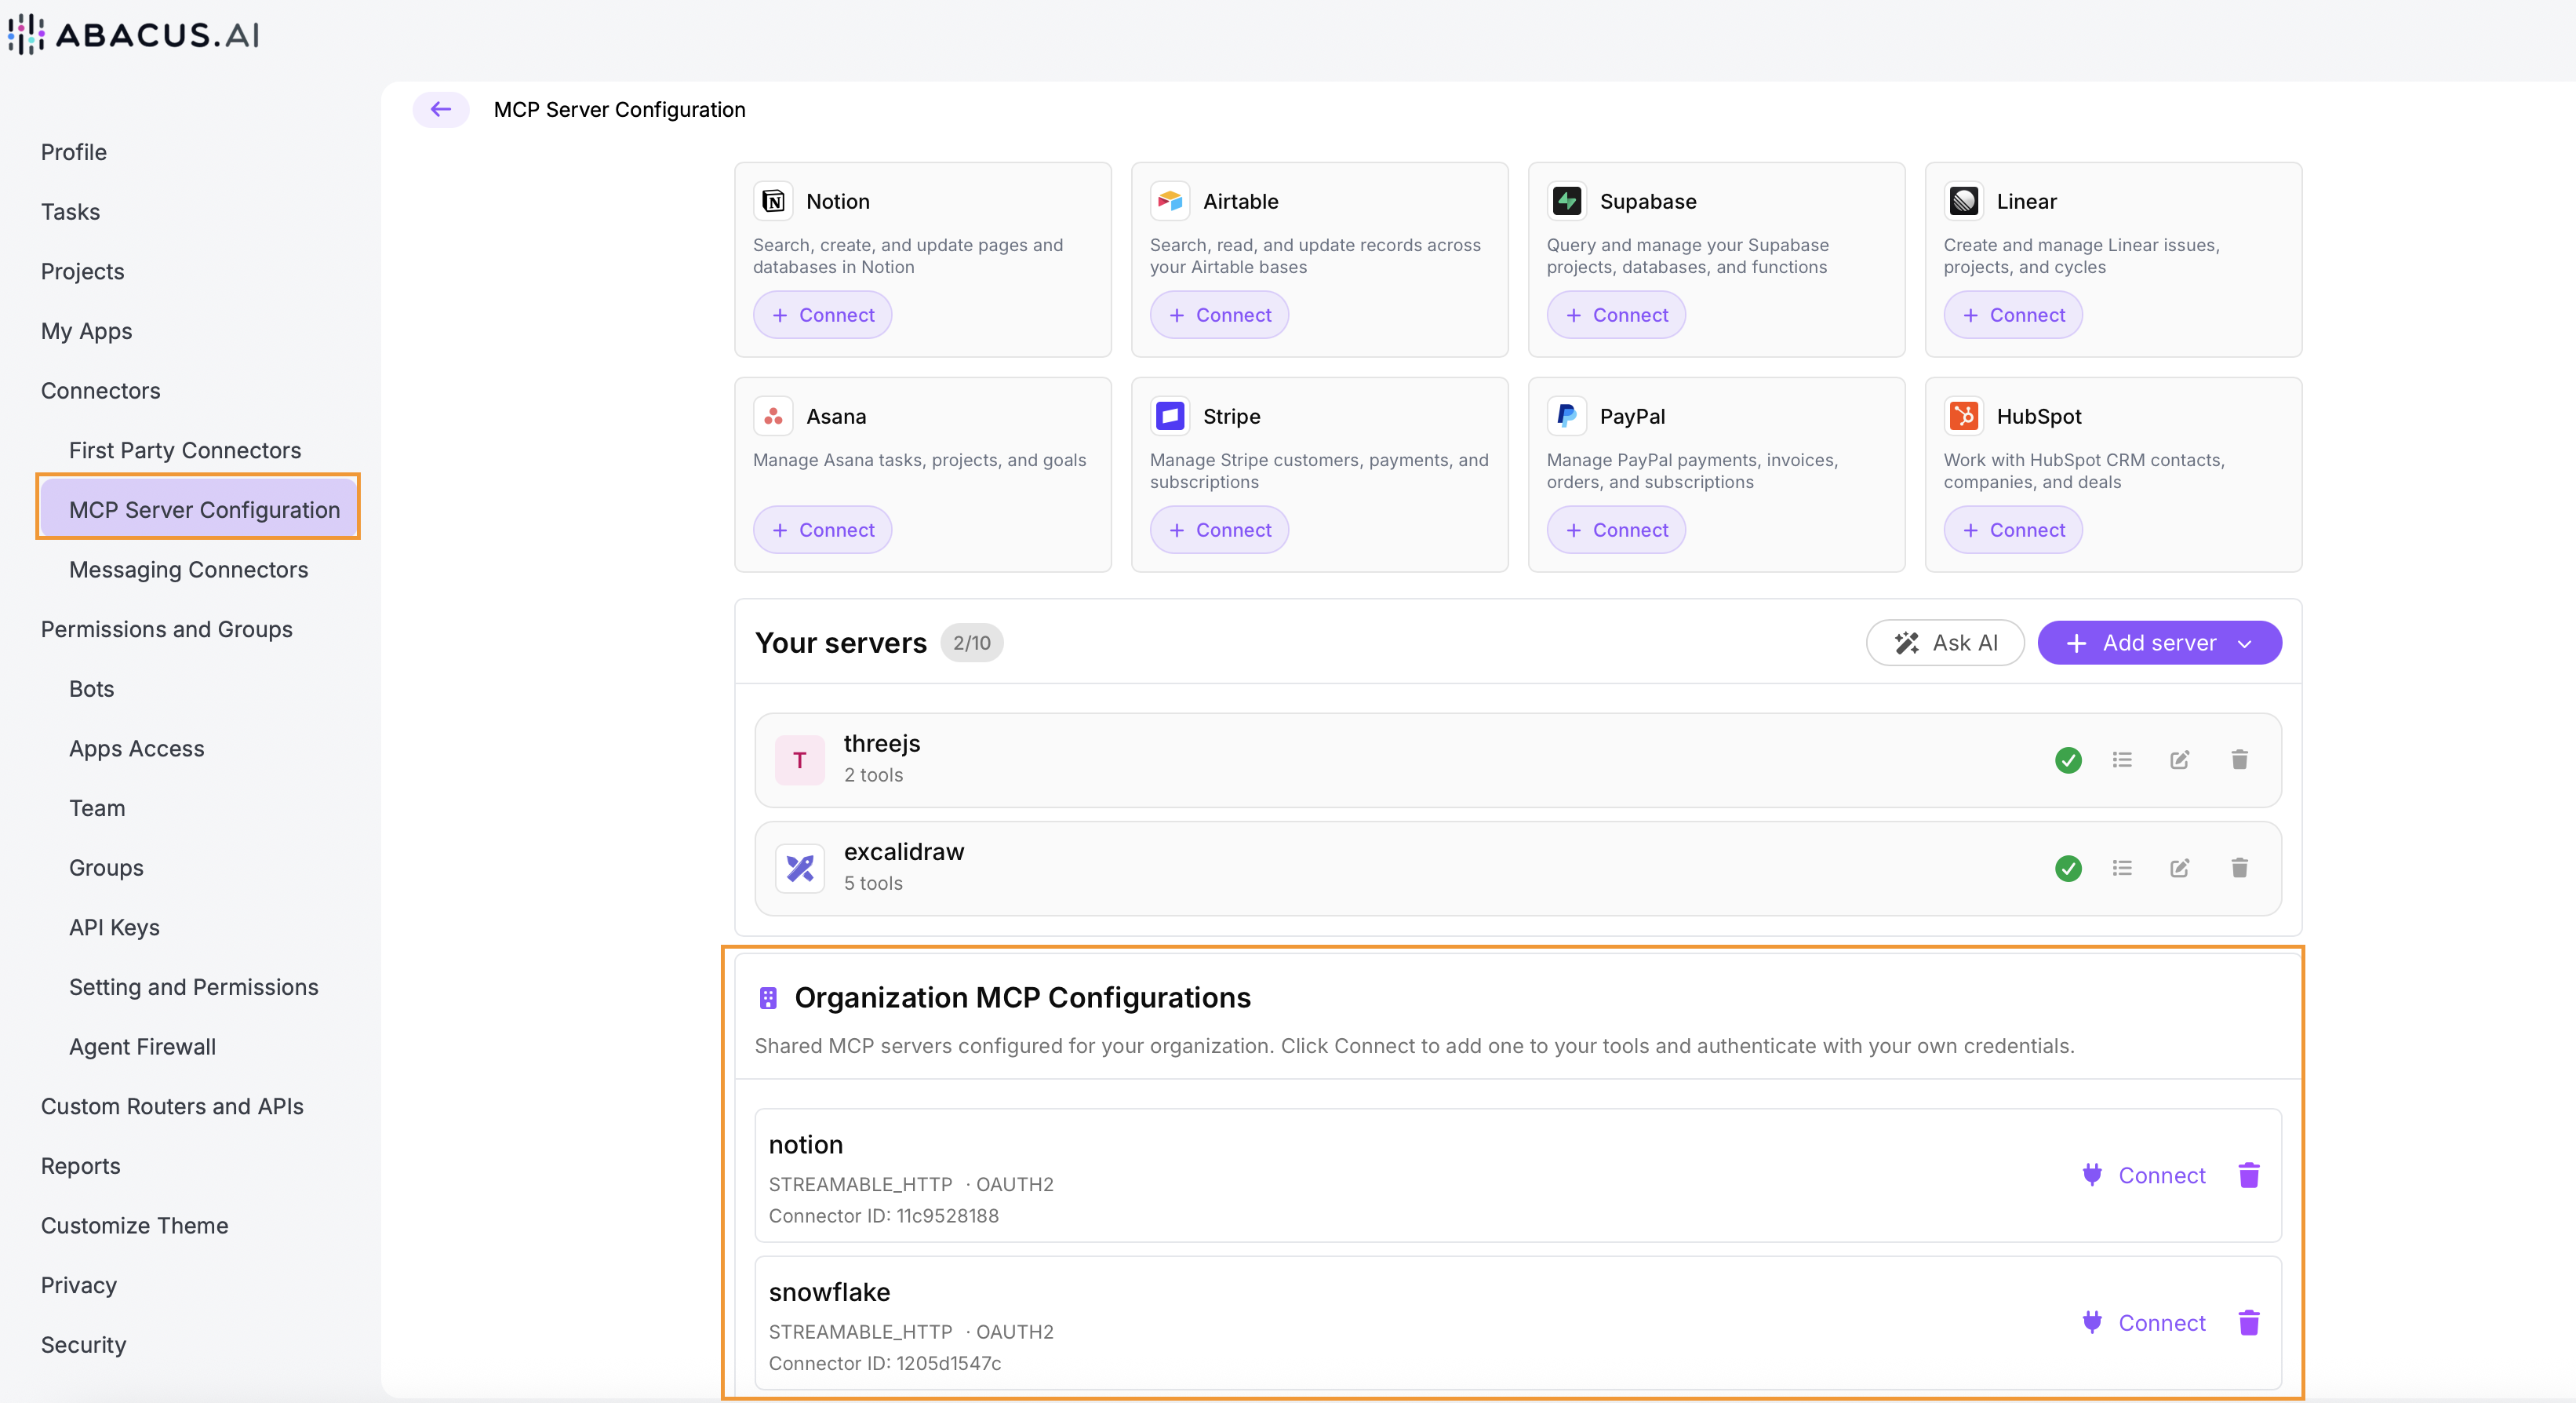Click the excalidraw '5 tools' label
2576x1403 pixels.
click(x=873, y=883)
